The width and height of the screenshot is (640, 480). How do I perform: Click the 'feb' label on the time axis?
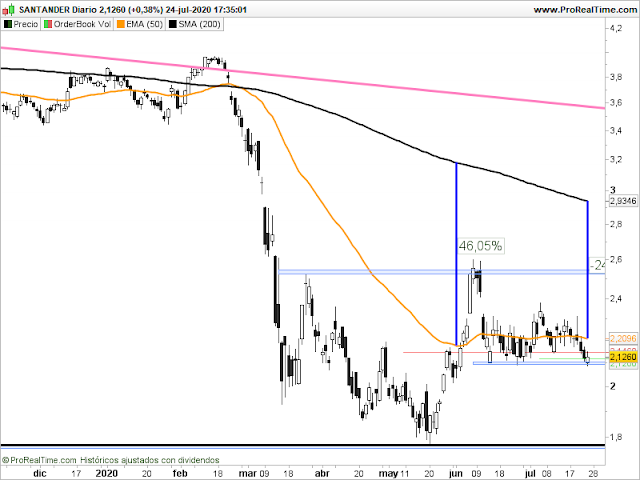[180, 473]
